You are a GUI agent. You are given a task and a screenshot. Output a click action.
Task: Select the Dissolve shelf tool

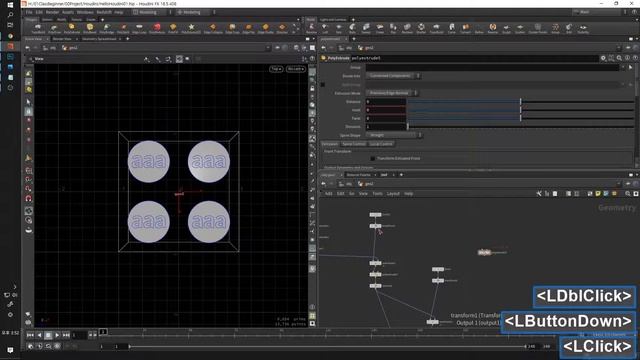282,28
